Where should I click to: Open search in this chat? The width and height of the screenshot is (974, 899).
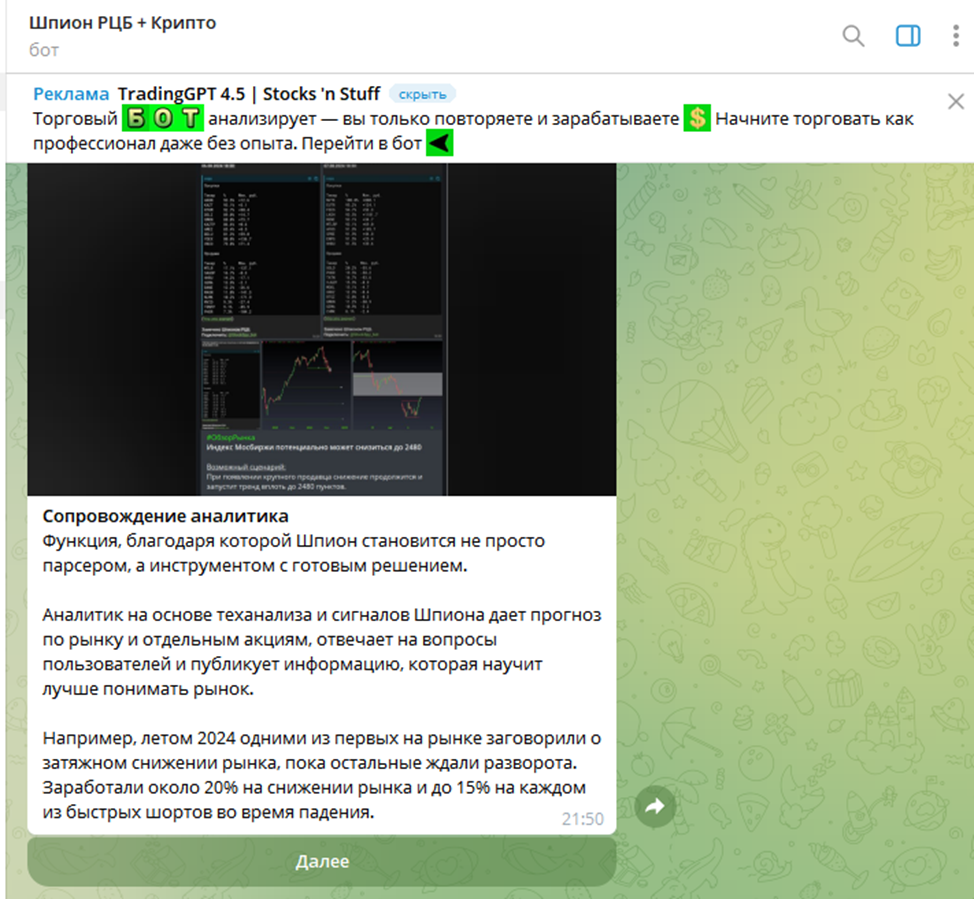[x=853, y=36]
